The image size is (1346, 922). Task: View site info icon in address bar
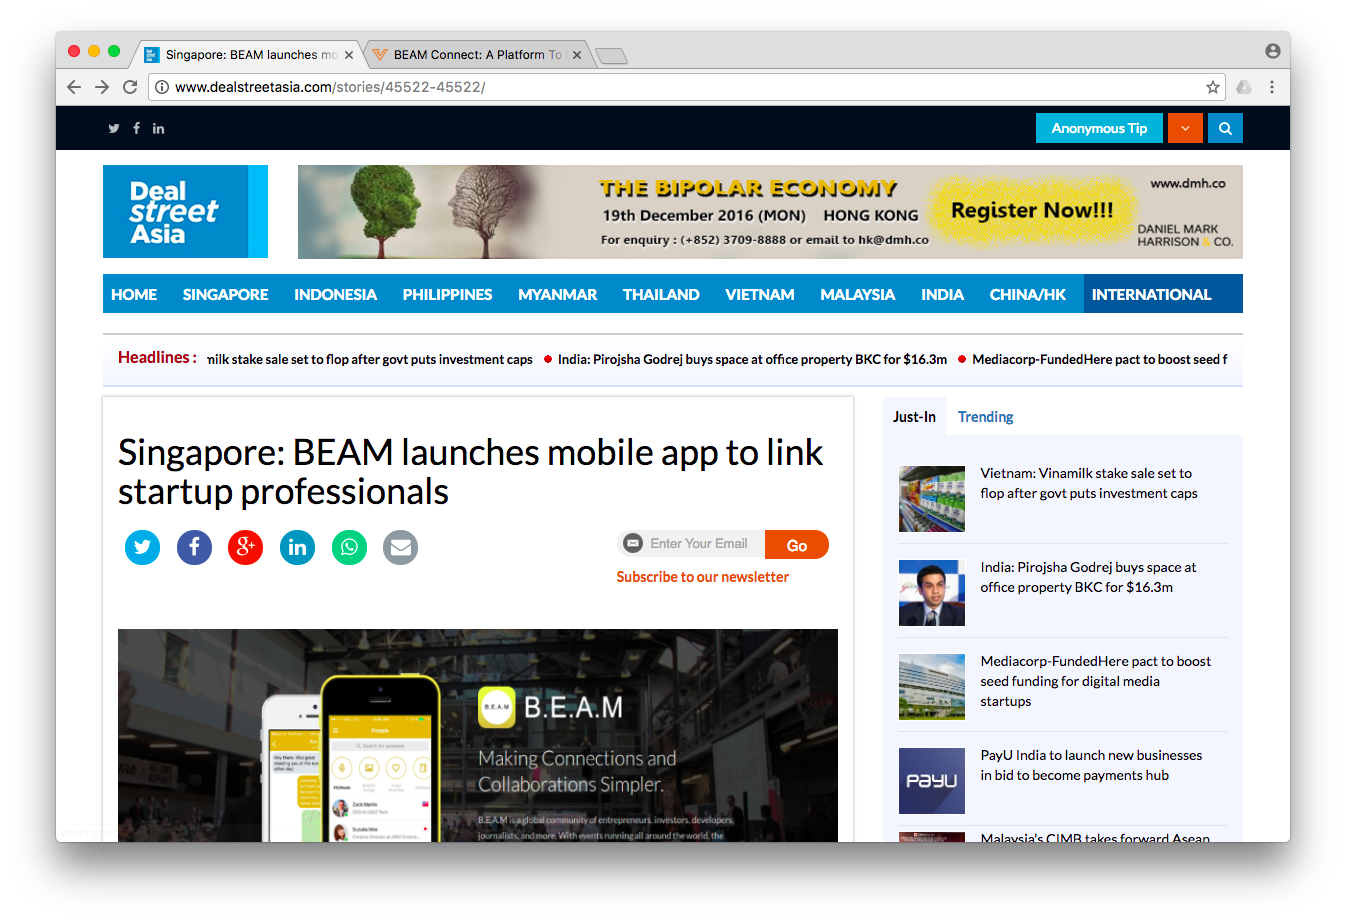click(162, 87)
